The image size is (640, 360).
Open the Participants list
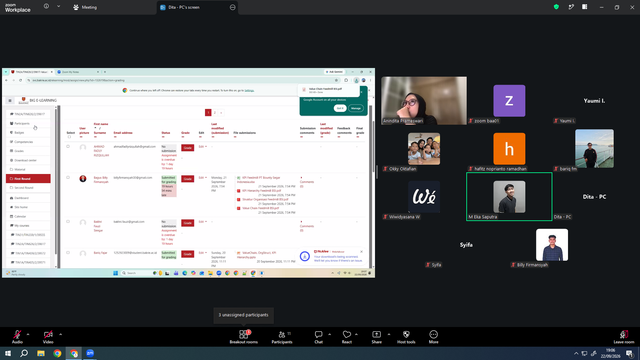(x=282, y=337)
